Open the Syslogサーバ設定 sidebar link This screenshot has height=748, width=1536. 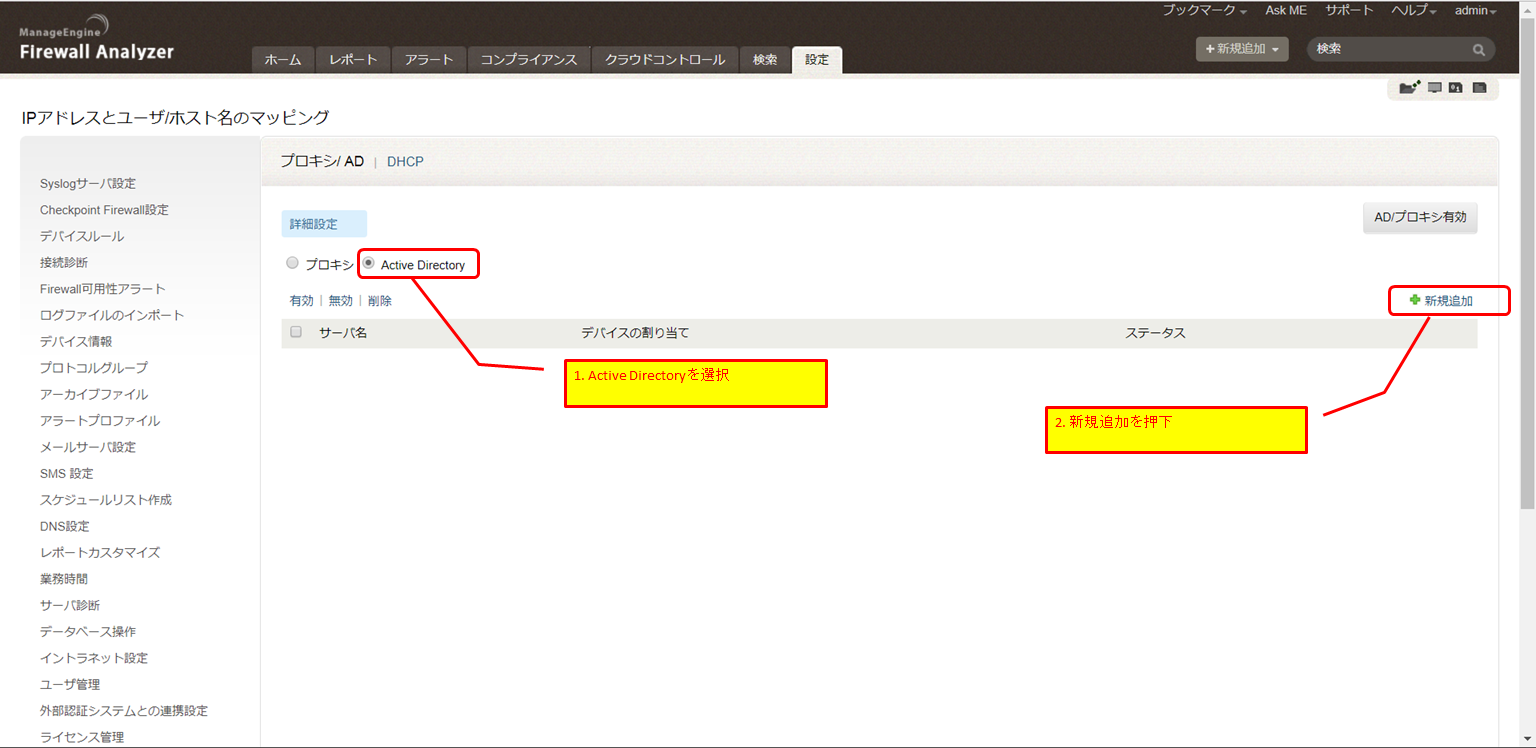(88, 184)
